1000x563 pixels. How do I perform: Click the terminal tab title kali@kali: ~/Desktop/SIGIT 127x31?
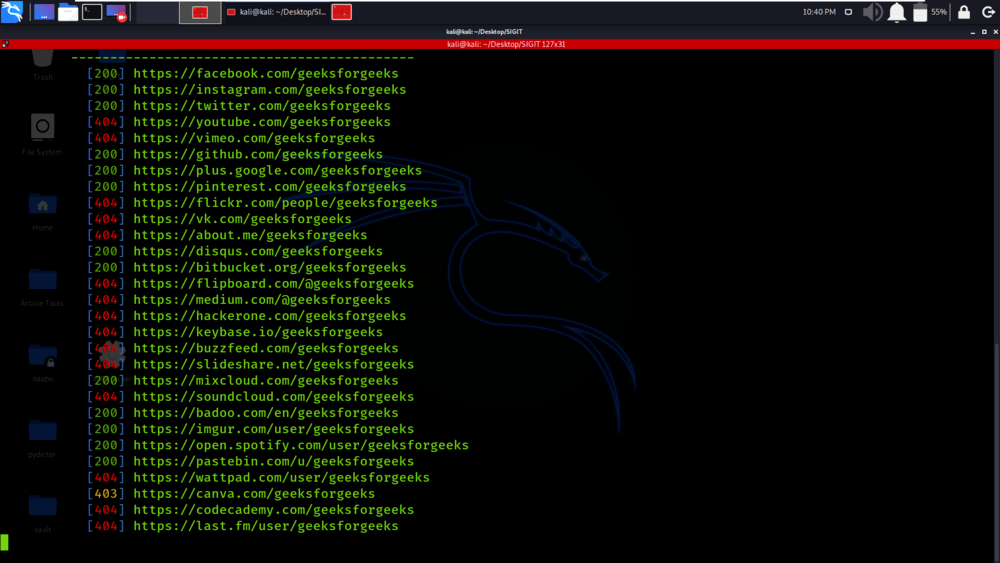point(506,44)
